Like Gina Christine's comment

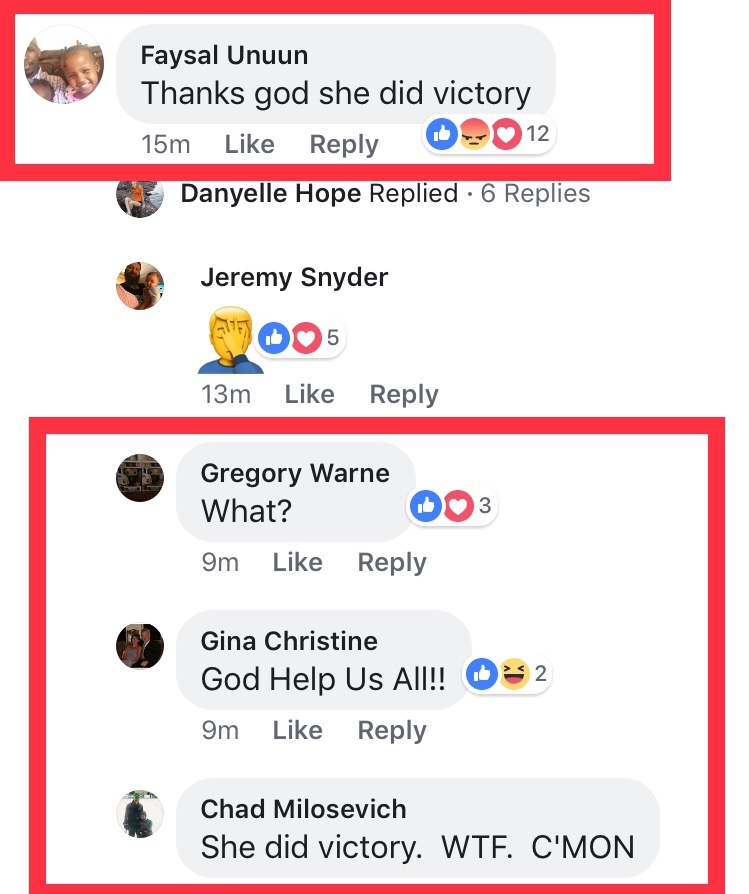coord(297,731)
